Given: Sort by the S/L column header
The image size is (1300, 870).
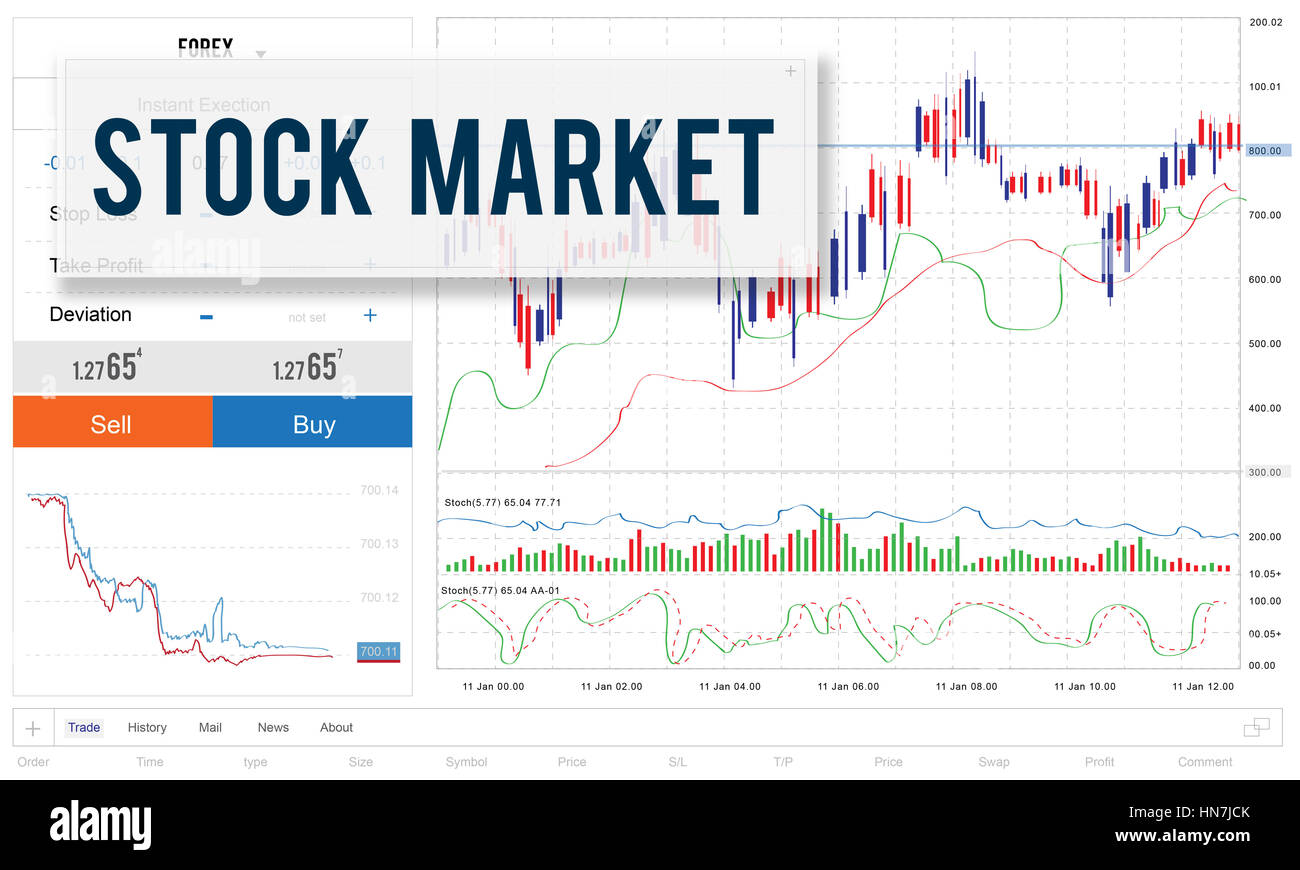Looking at the screenshot, I should pos(678,762).
